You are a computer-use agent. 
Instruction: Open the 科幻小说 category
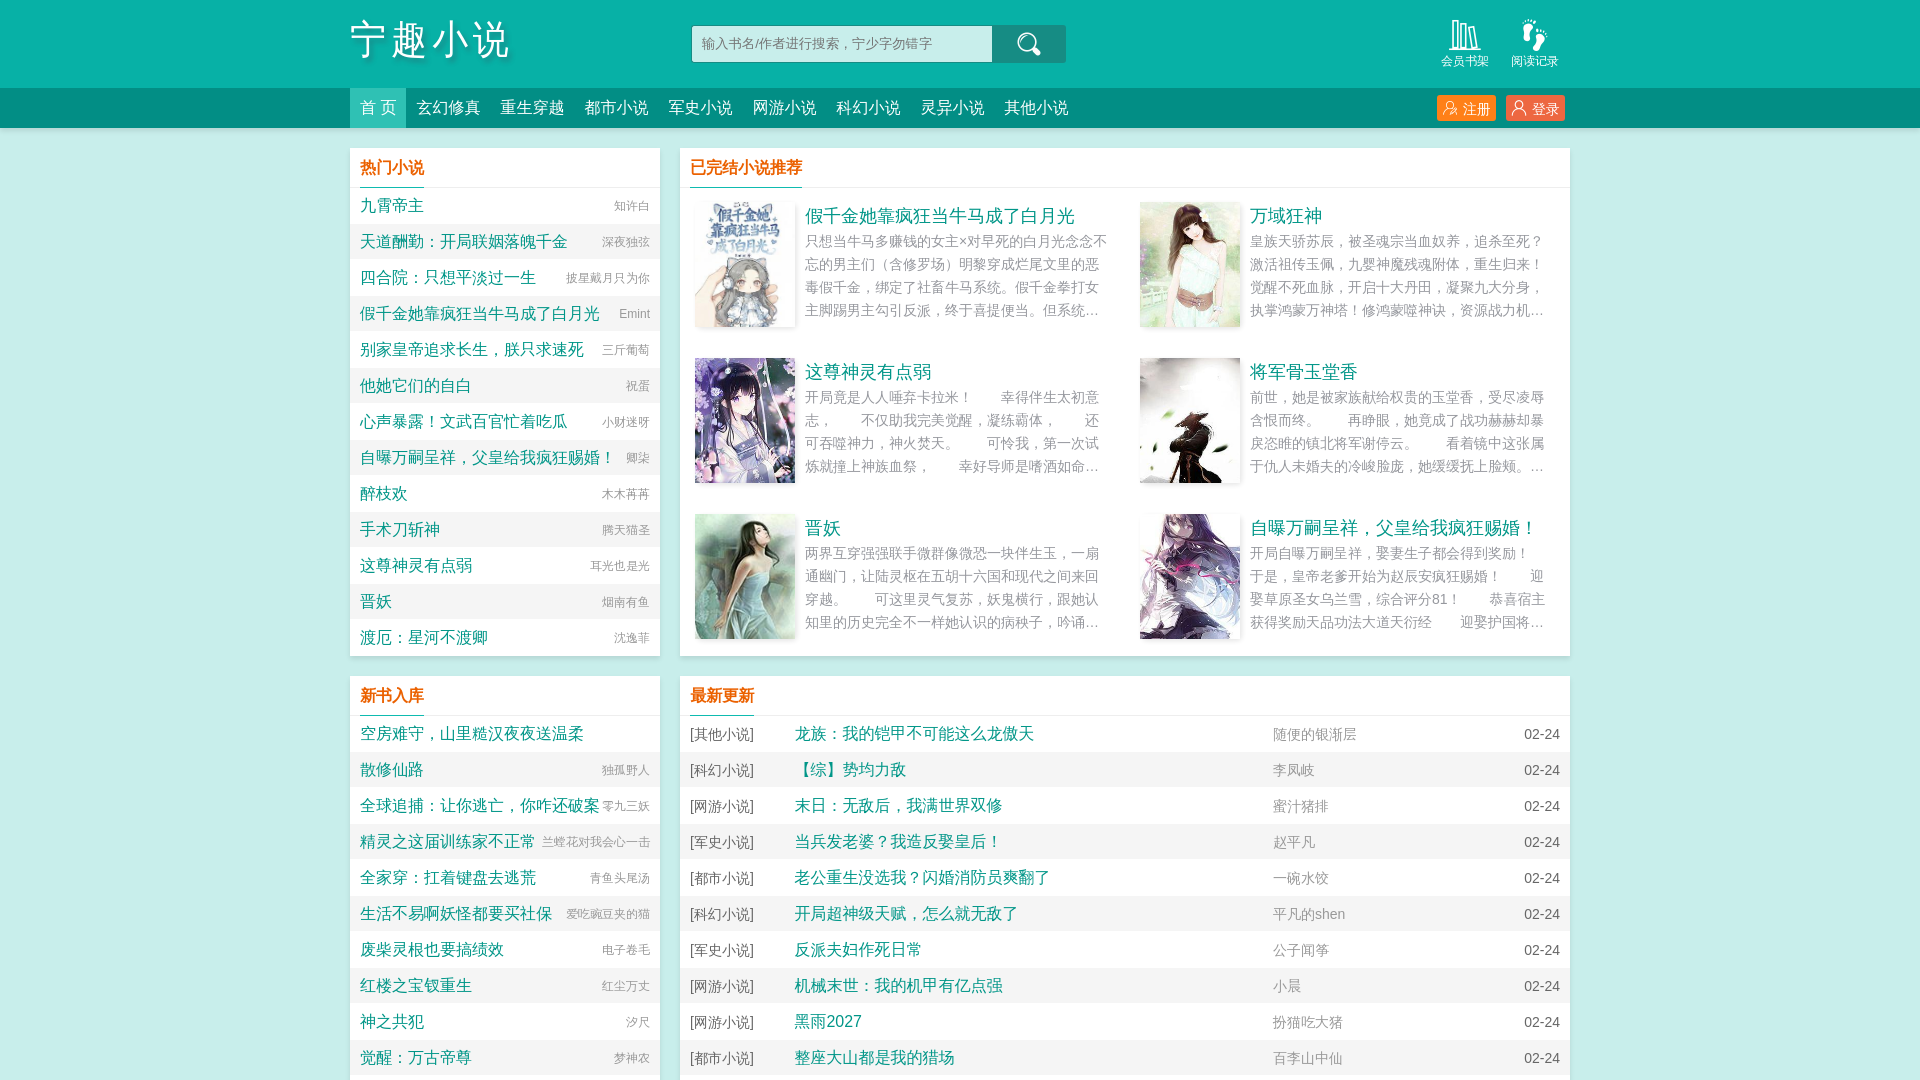(868, 108)
